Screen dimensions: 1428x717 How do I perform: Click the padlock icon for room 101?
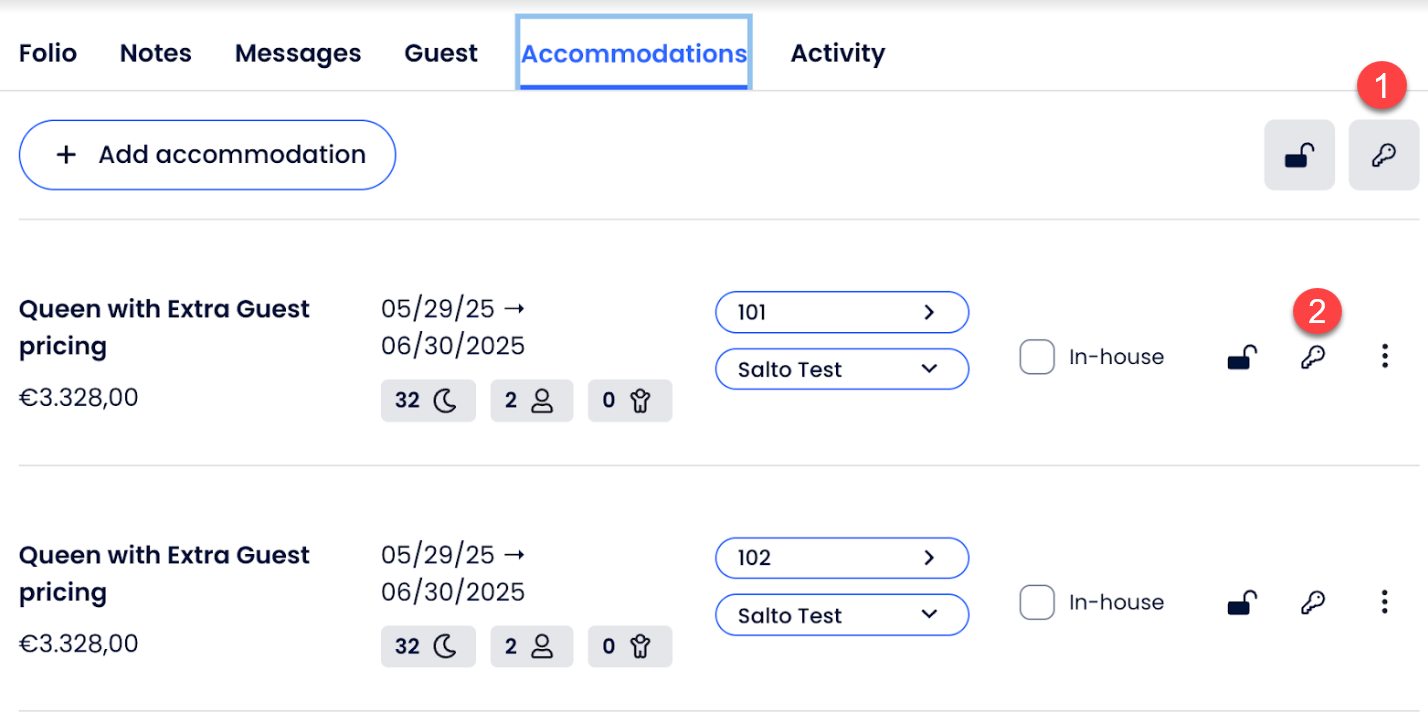pos(1242,357)
